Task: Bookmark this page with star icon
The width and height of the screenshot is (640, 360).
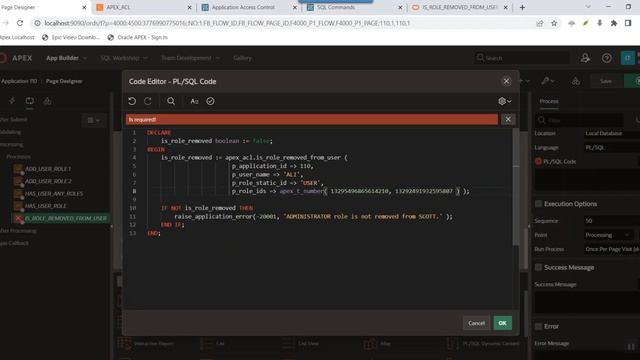Action: [554, 23]
